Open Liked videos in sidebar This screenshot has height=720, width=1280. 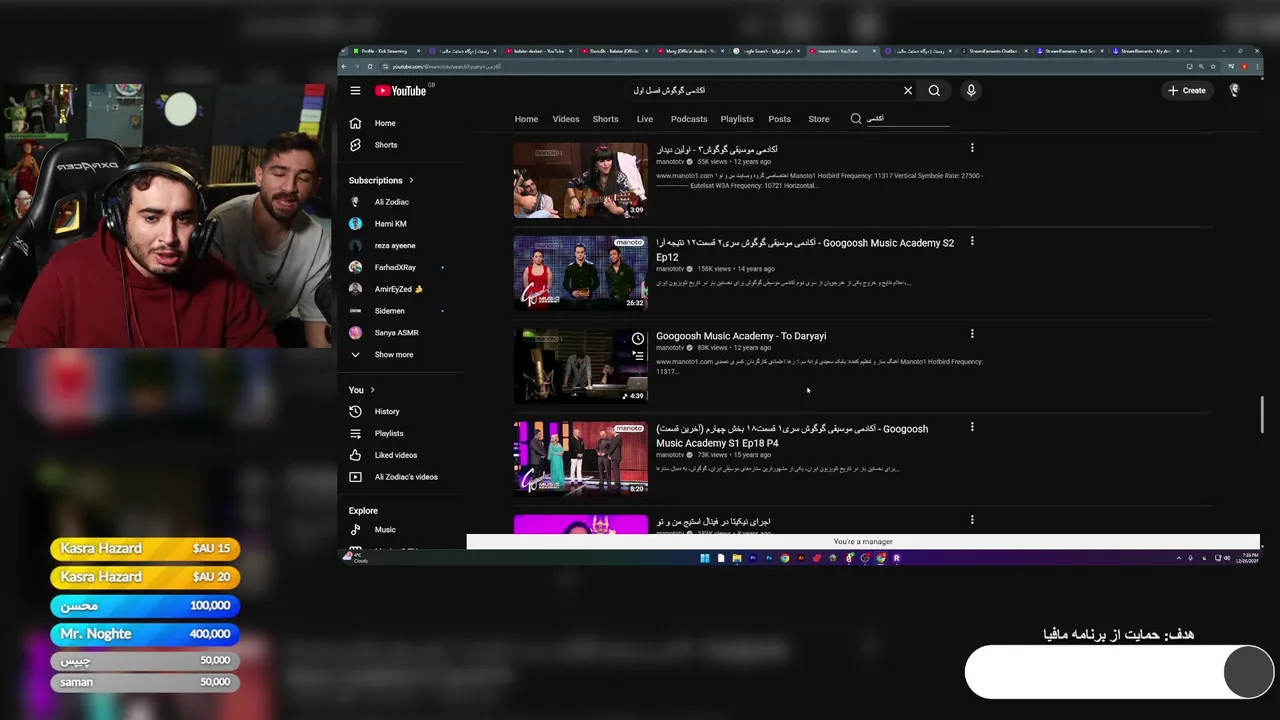[395, 455]
